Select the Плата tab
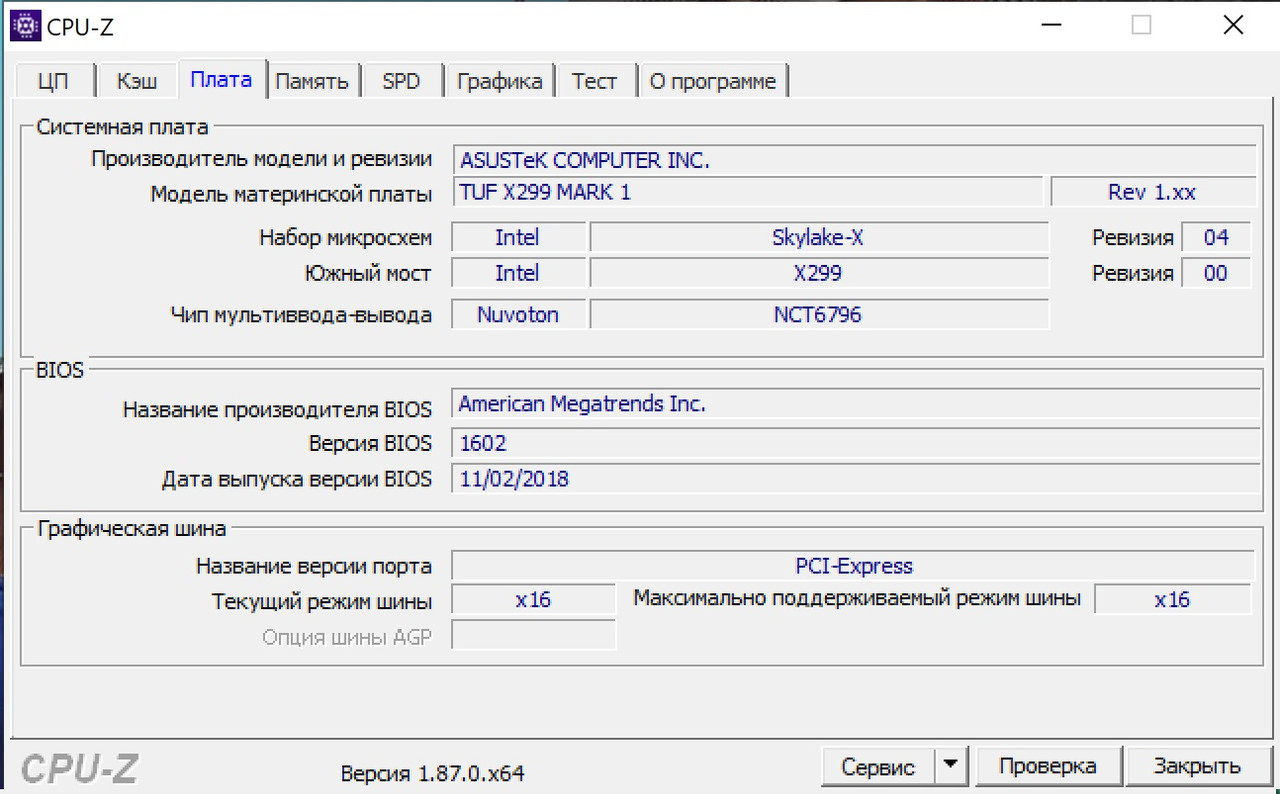This screenshot has height=794, width=1280. (221, 80)
